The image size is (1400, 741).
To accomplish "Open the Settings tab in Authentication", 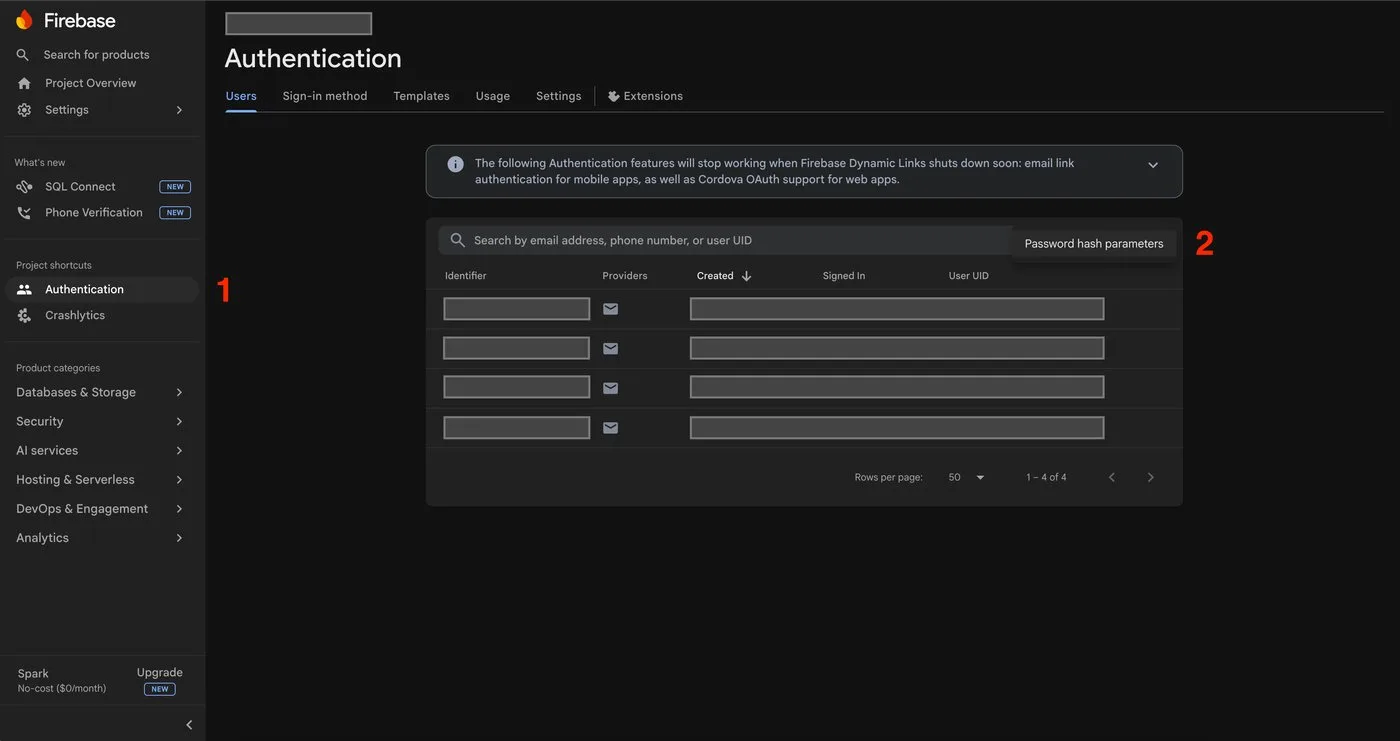I will 558,96.
